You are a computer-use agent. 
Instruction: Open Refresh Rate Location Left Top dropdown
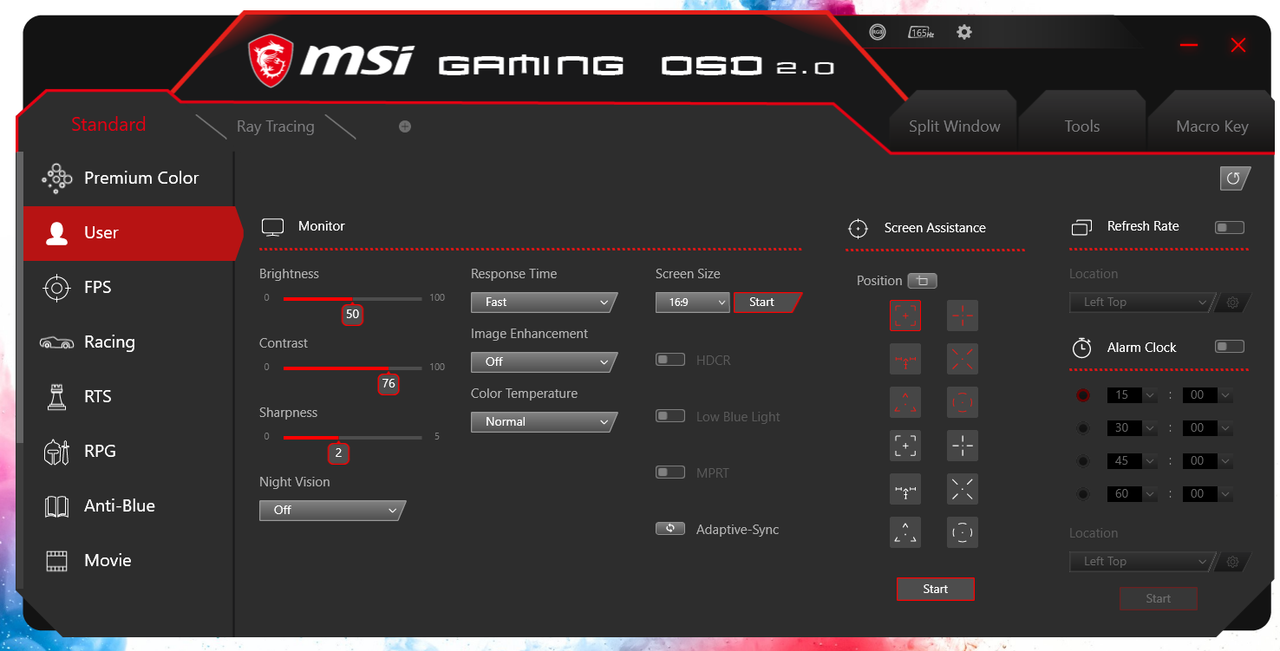coord(1141,302)
